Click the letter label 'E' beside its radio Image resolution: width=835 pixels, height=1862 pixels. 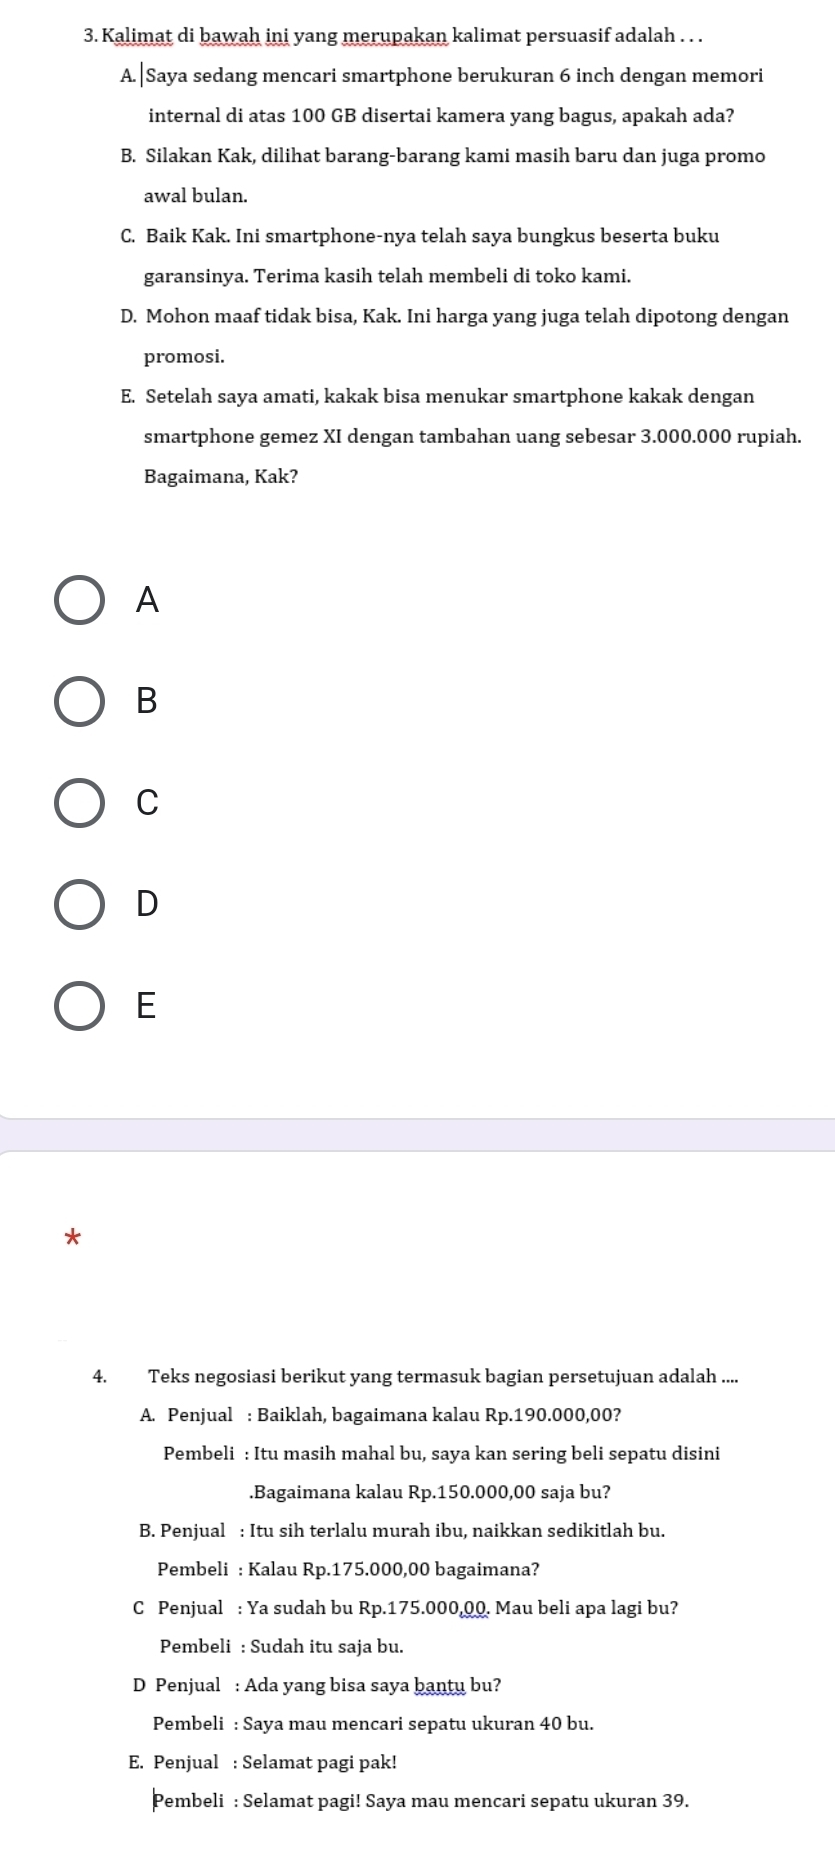pyautogui.click(x=147, y=1005)
